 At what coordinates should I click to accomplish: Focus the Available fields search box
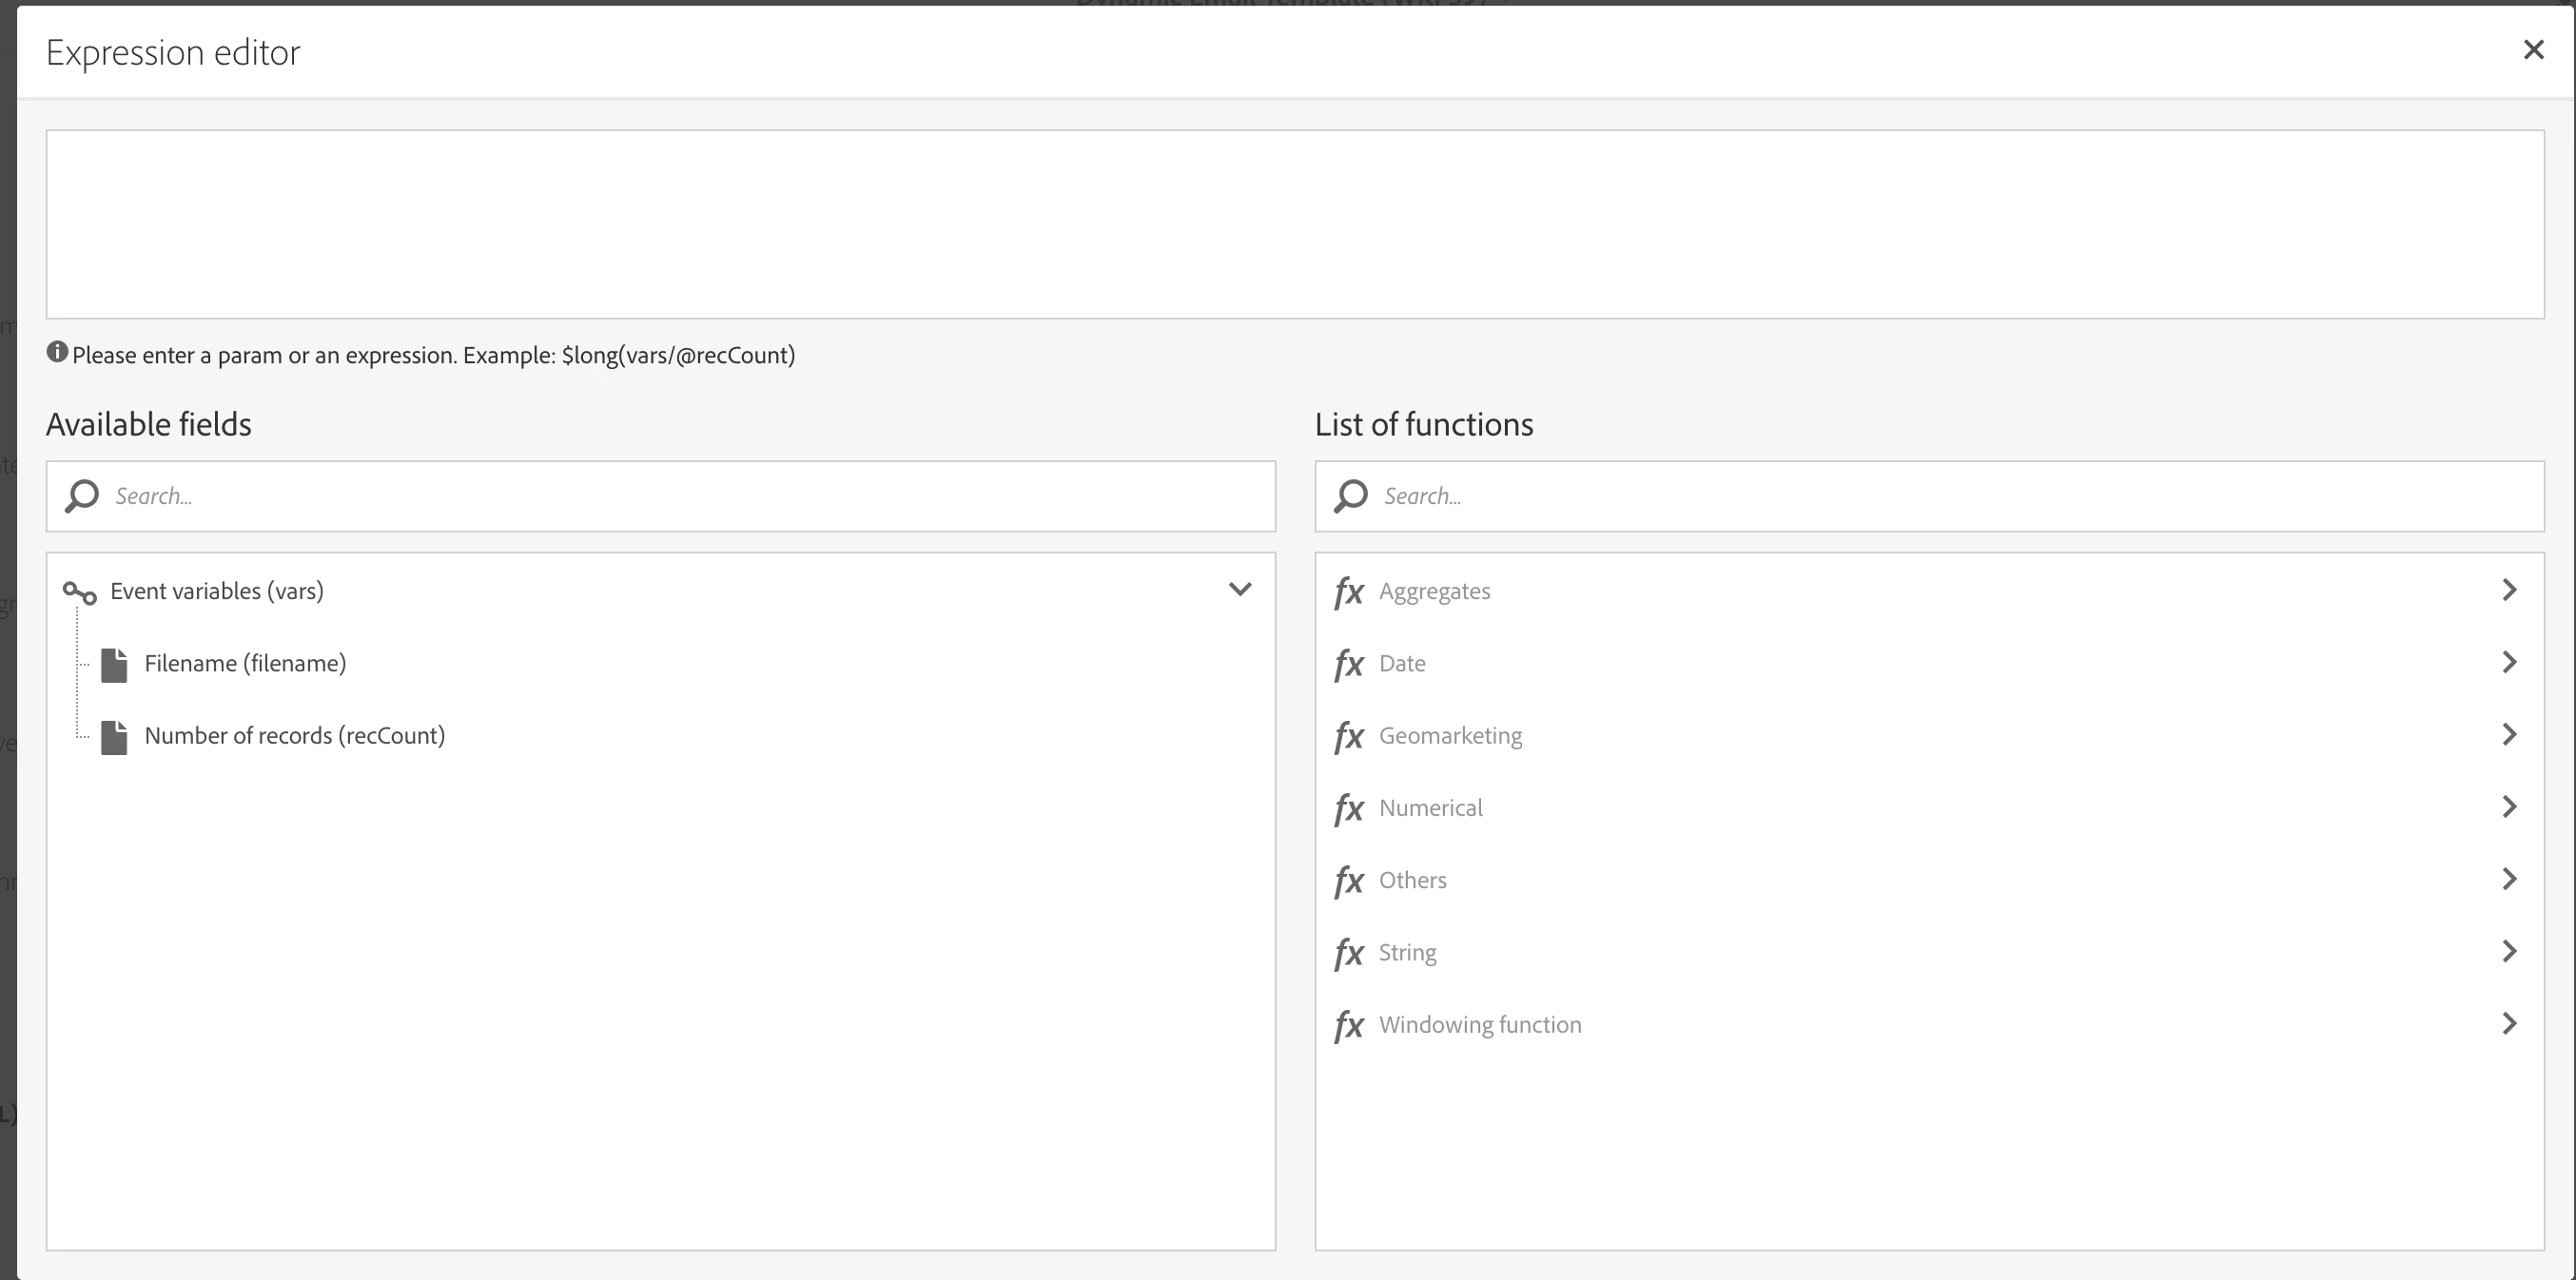point(680,496)
